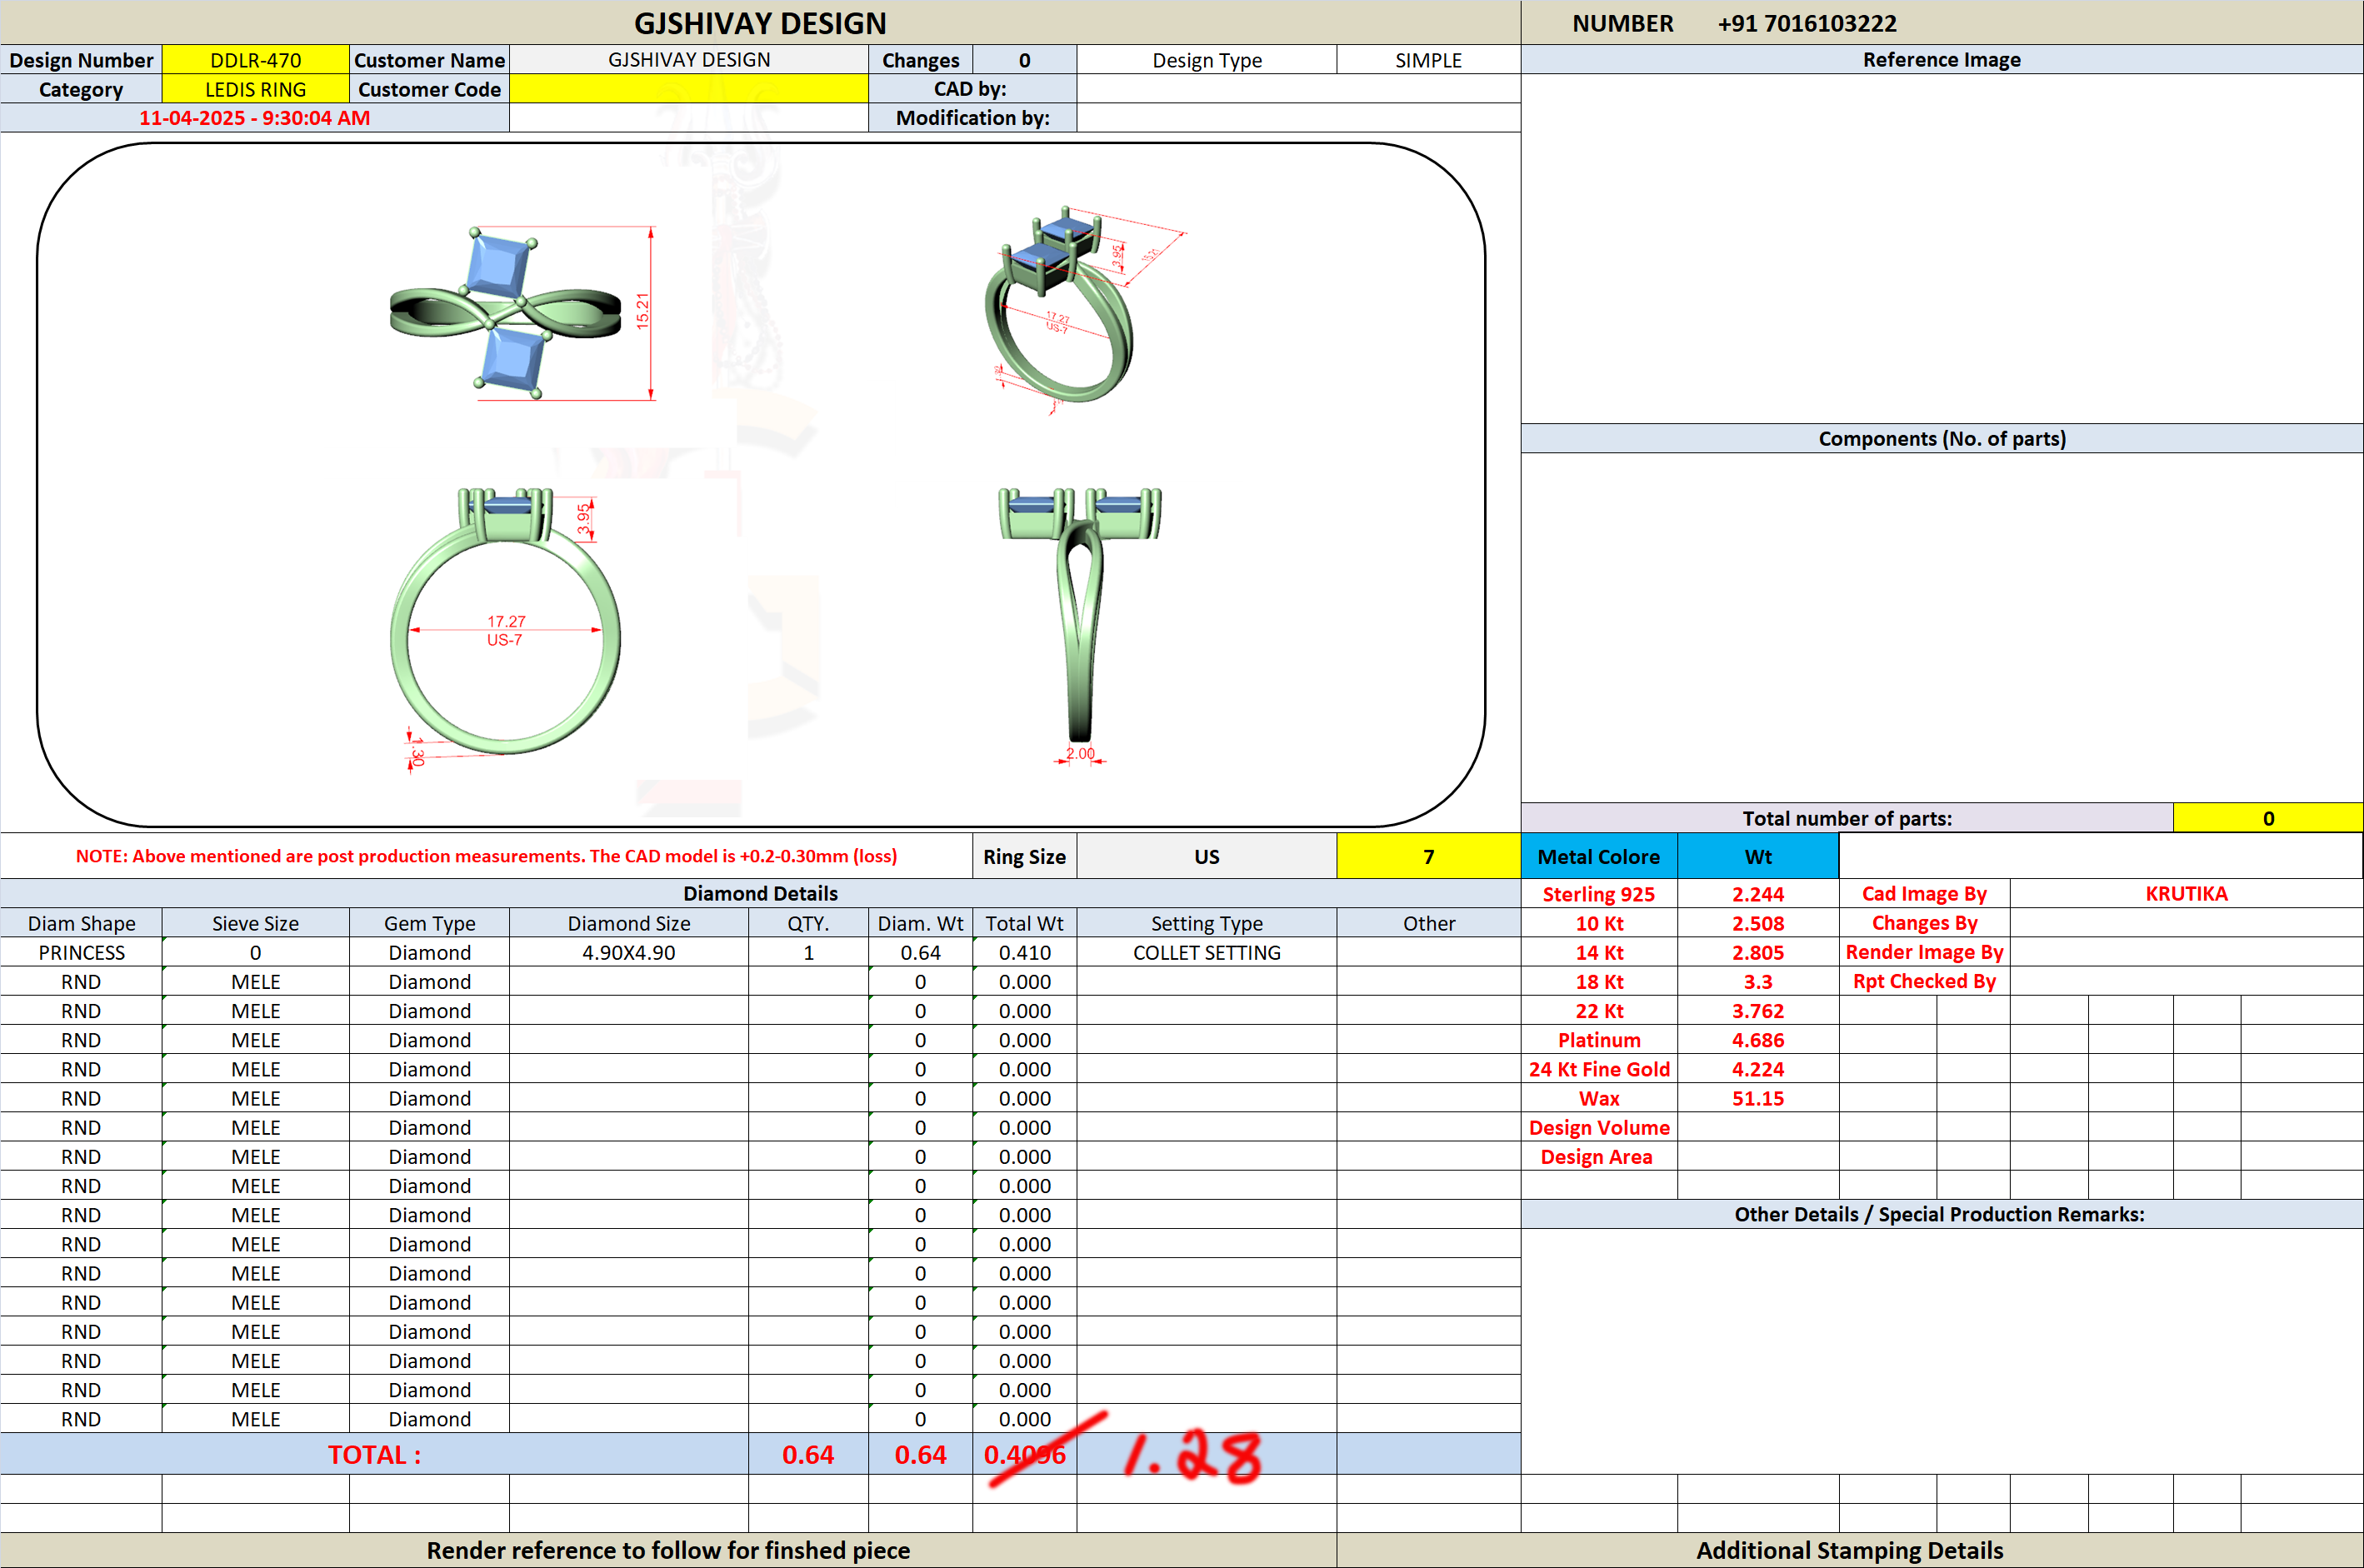Click the Total number of parts label
Image resolution: width=2364 pixels, height=1568 pixels.
click(1846, 818)
